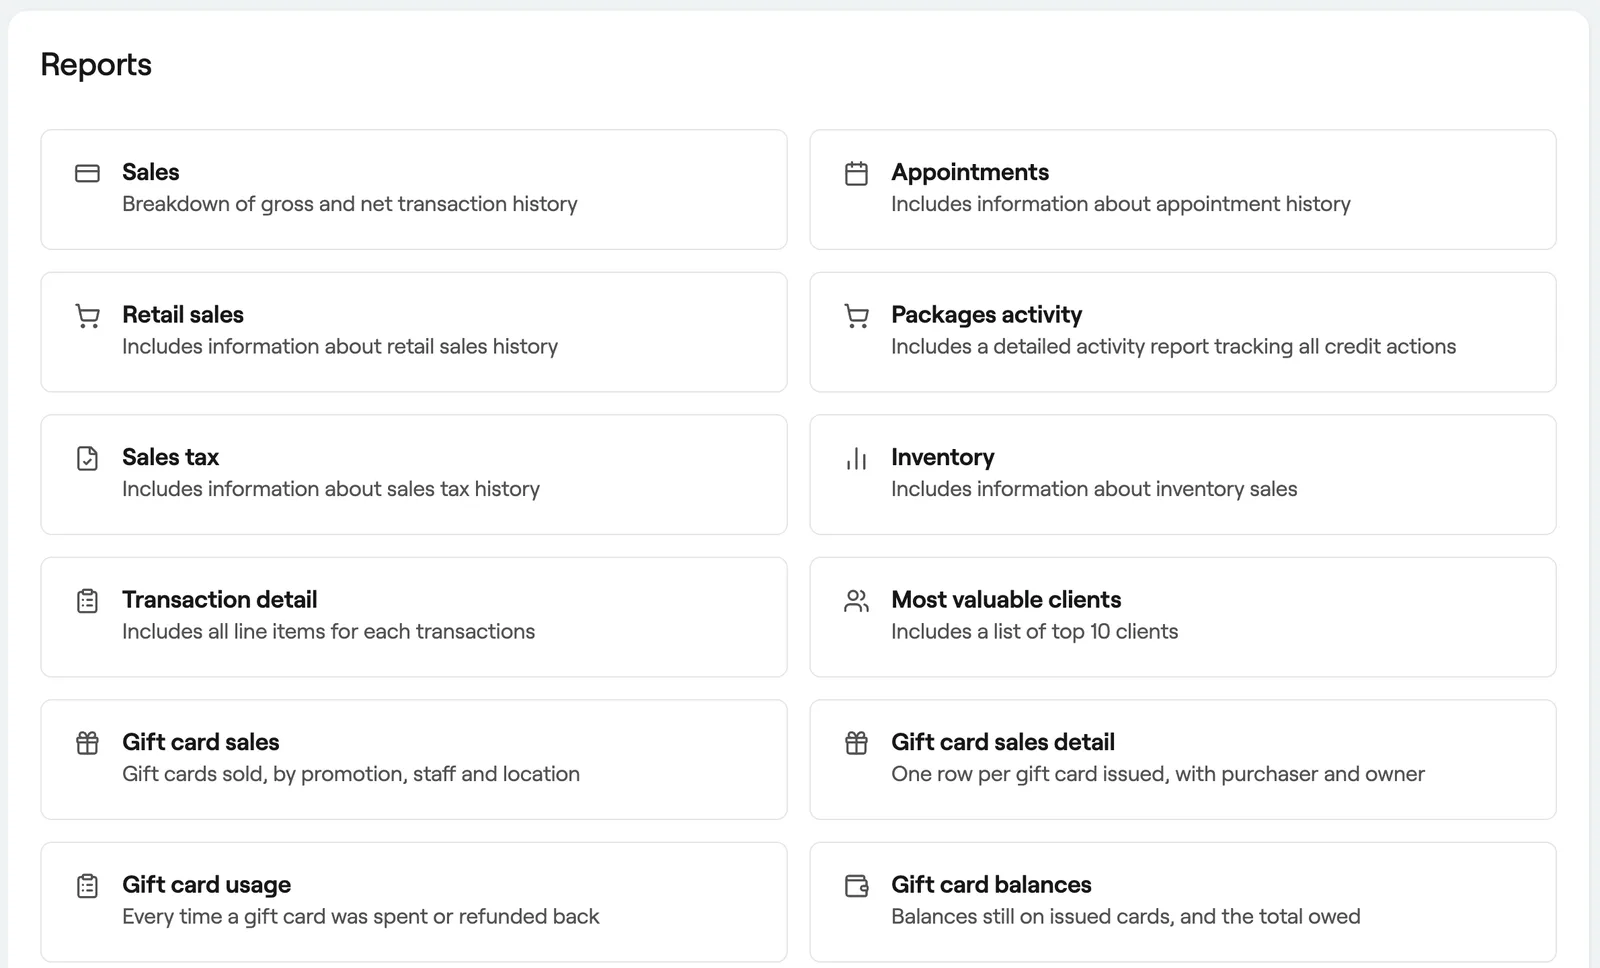Click the wallet icon beside Gift card balances

856,886
